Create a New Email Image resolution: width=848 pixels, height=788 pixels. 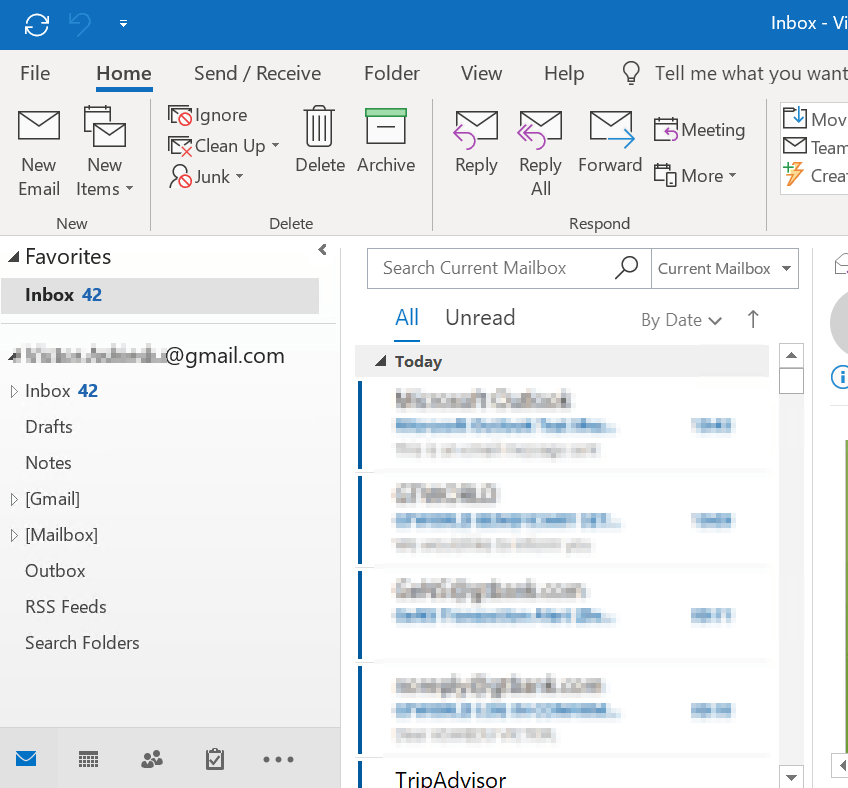point(38,153)
